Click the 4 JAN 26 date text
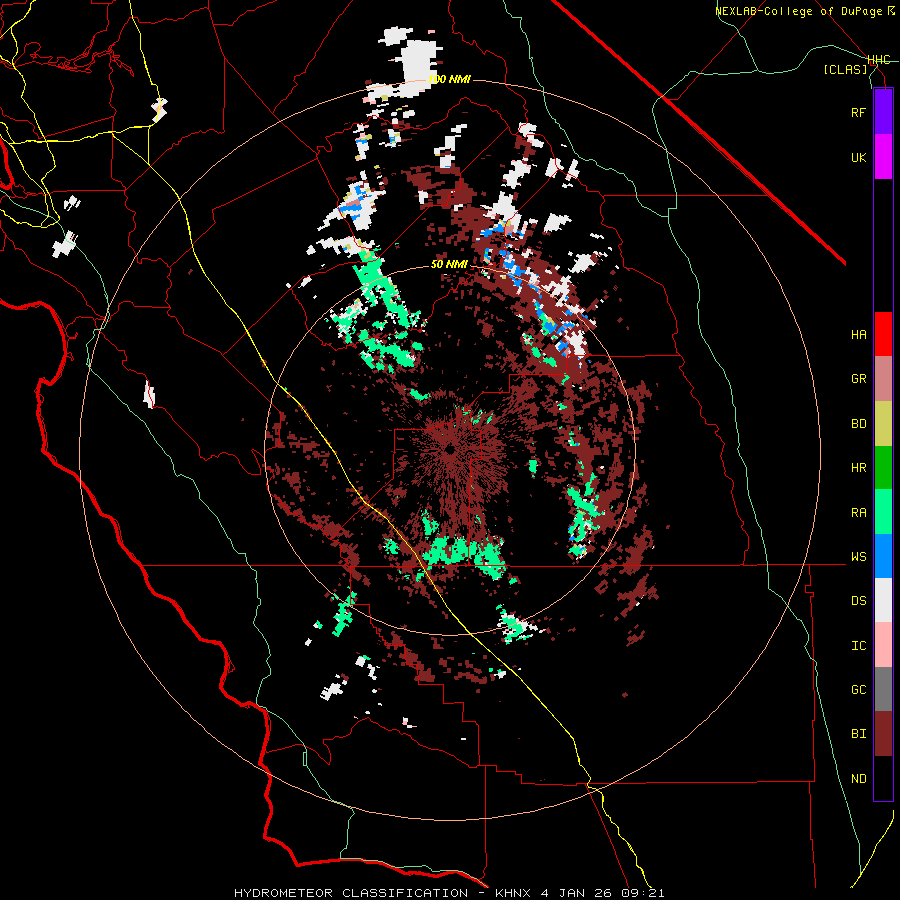 point(579,893)
